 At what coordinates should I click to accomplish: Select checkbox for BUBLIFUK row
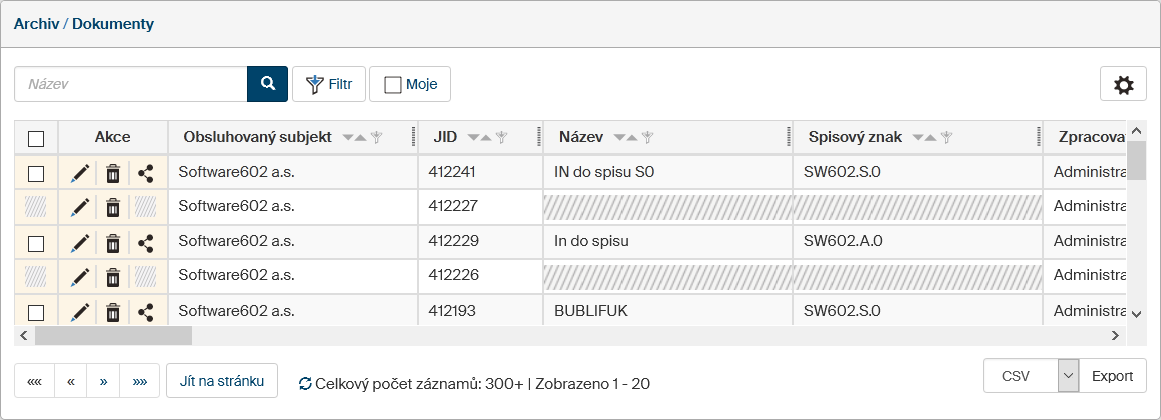click(36, 312)
